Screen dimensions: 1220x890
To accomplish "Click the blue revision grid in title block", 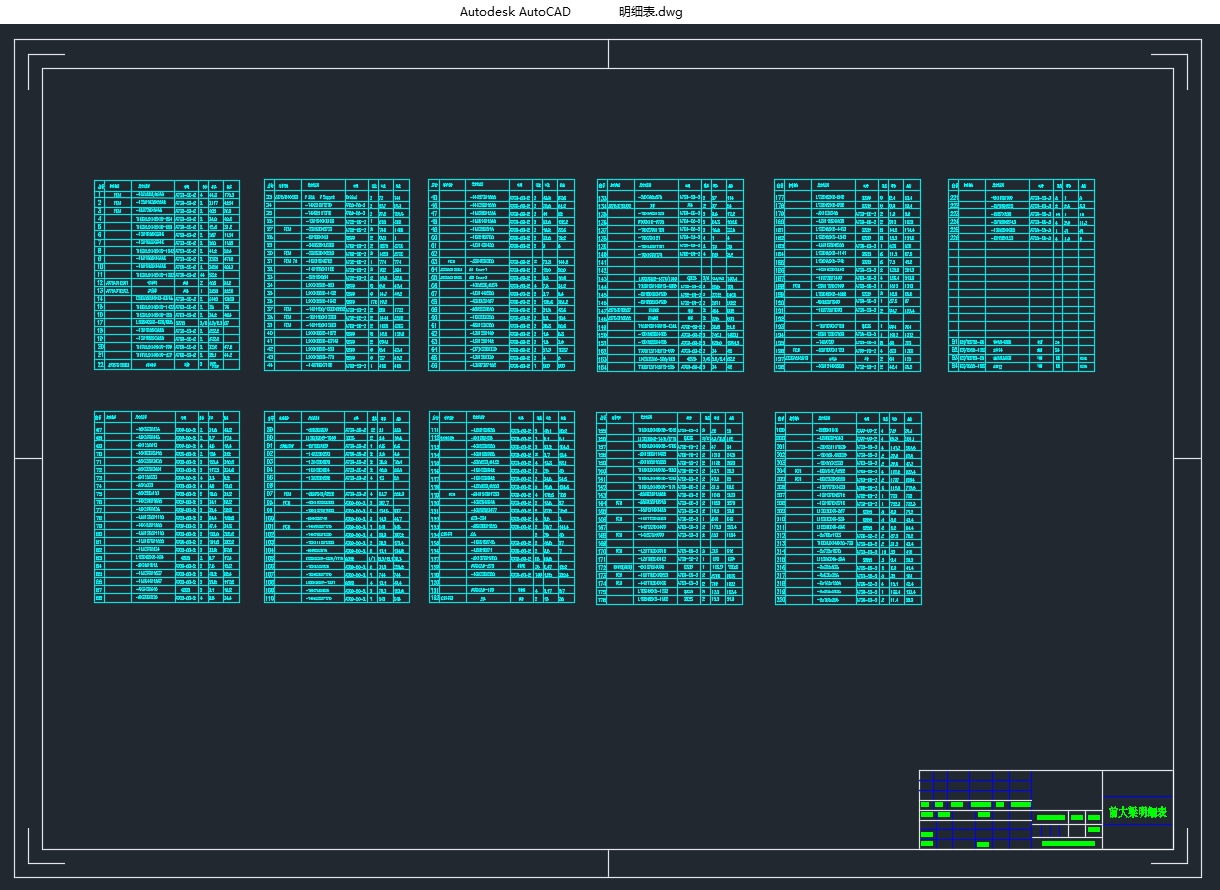I will [x=975, y=785].
